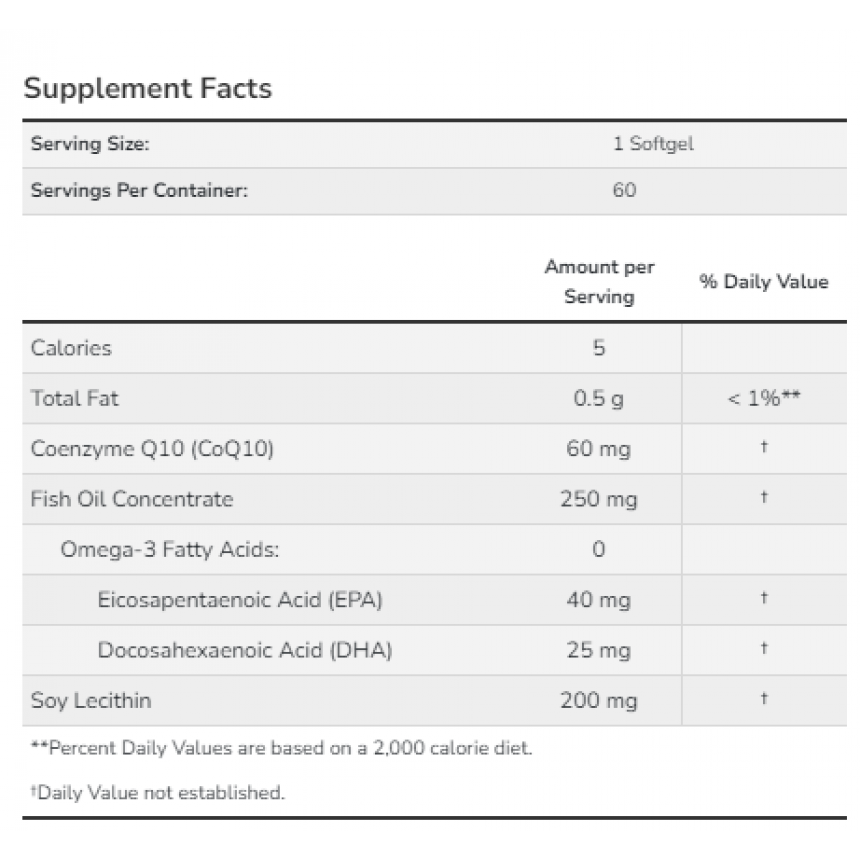Click the % Daily Value column header
Viewport: 860px width, 860px height.
763,281
